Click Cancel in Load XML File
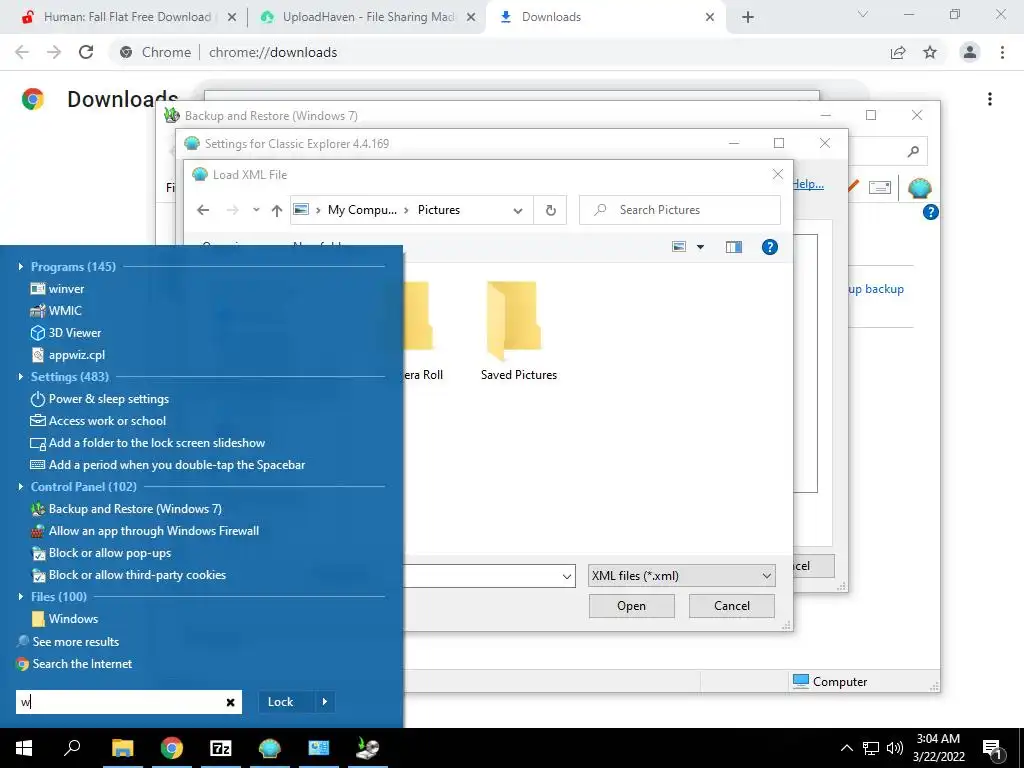 coord(732,606)
